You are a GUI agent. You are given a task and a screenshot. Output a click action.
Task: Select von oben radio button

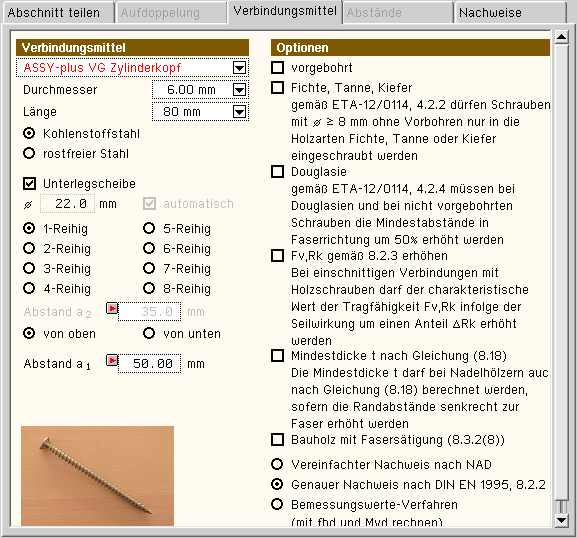point(29,333)
